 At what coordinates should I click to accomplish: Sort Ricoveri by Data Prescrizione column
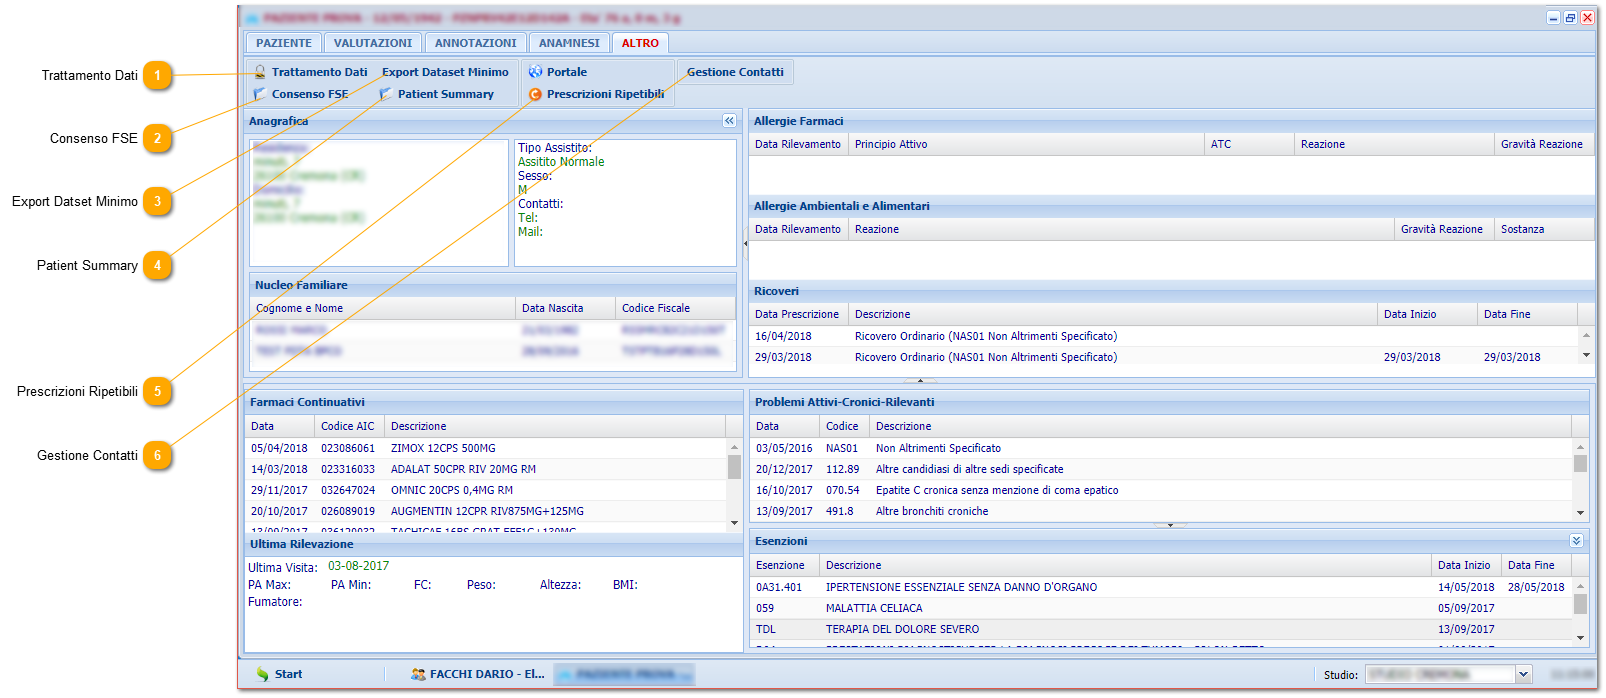pyautogui.click(x=798, y=314)
